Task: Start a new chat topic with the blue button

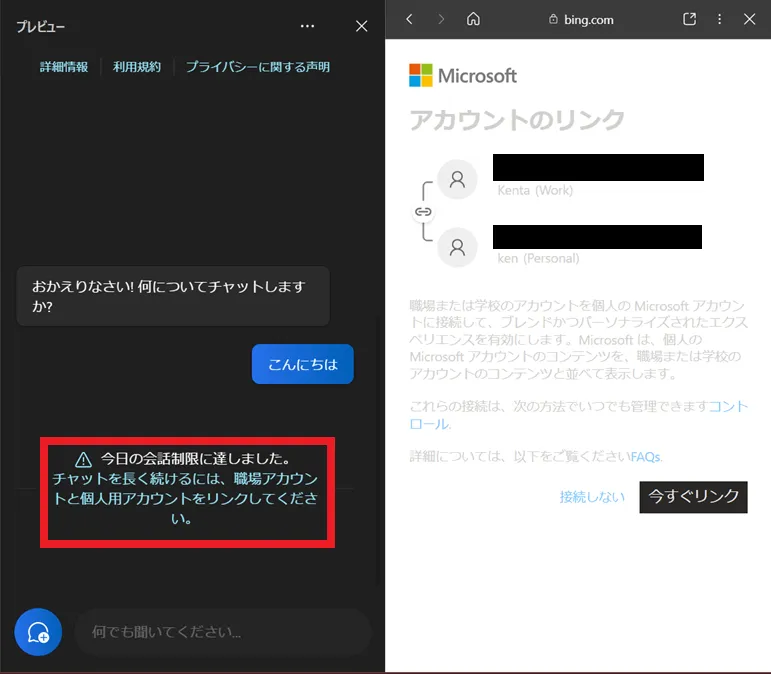Action: (x=38, y=632)
